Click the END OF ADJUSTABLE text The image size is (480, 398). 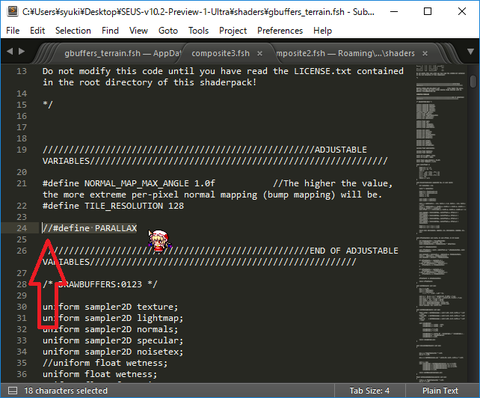pos(354,251)
